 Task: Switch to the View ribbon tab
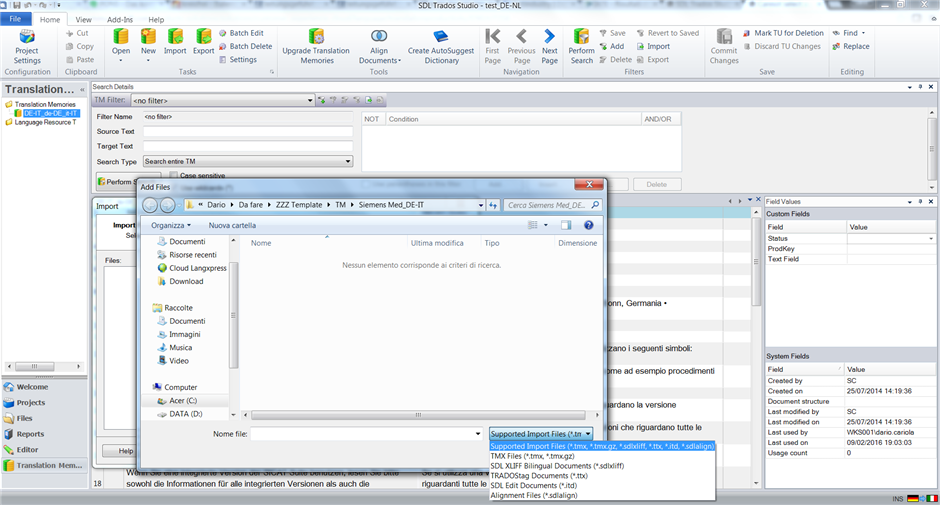pos(83,20)
